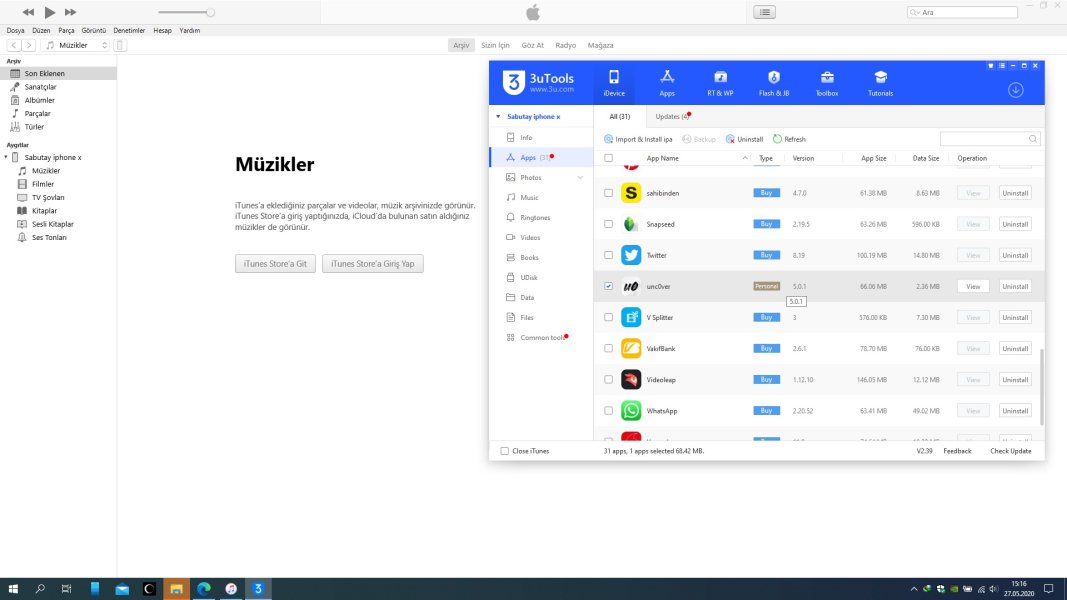Open the download manager arrow icon

(x=1015, y=90)
